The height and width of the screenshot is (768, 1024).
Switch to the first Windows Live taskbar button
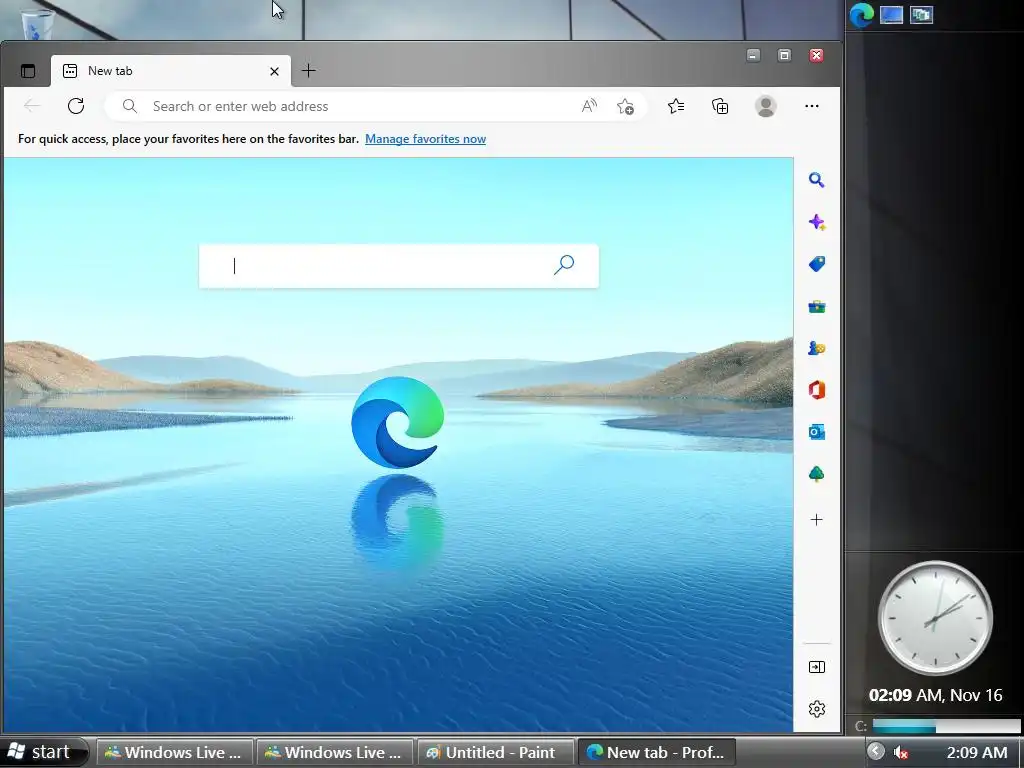pyautogui.click(x=175, y=752)
